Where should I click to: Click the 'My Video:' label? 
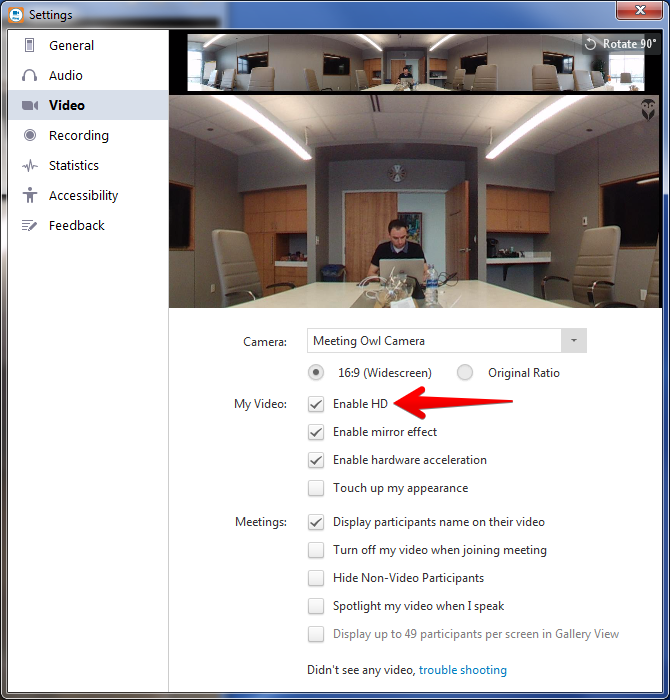260,404
